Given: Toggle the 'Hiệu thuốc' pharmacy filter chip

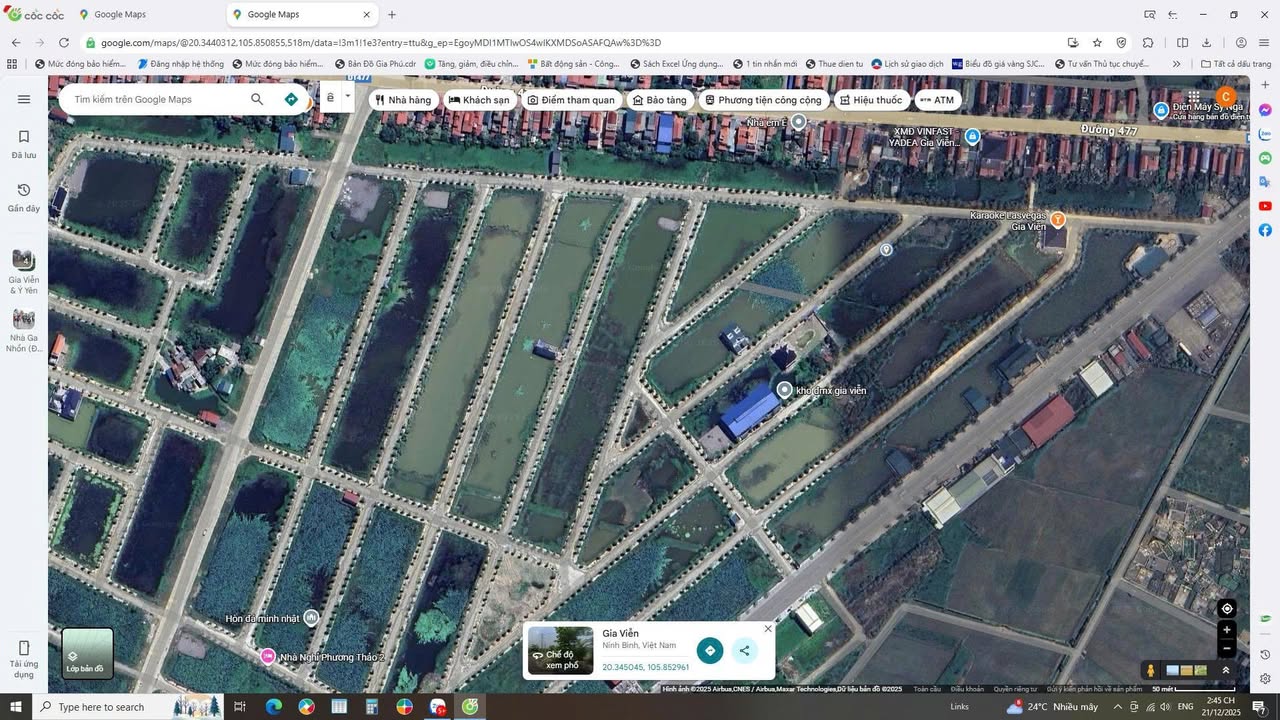Looking at the screenshot, I should [870, 100].
